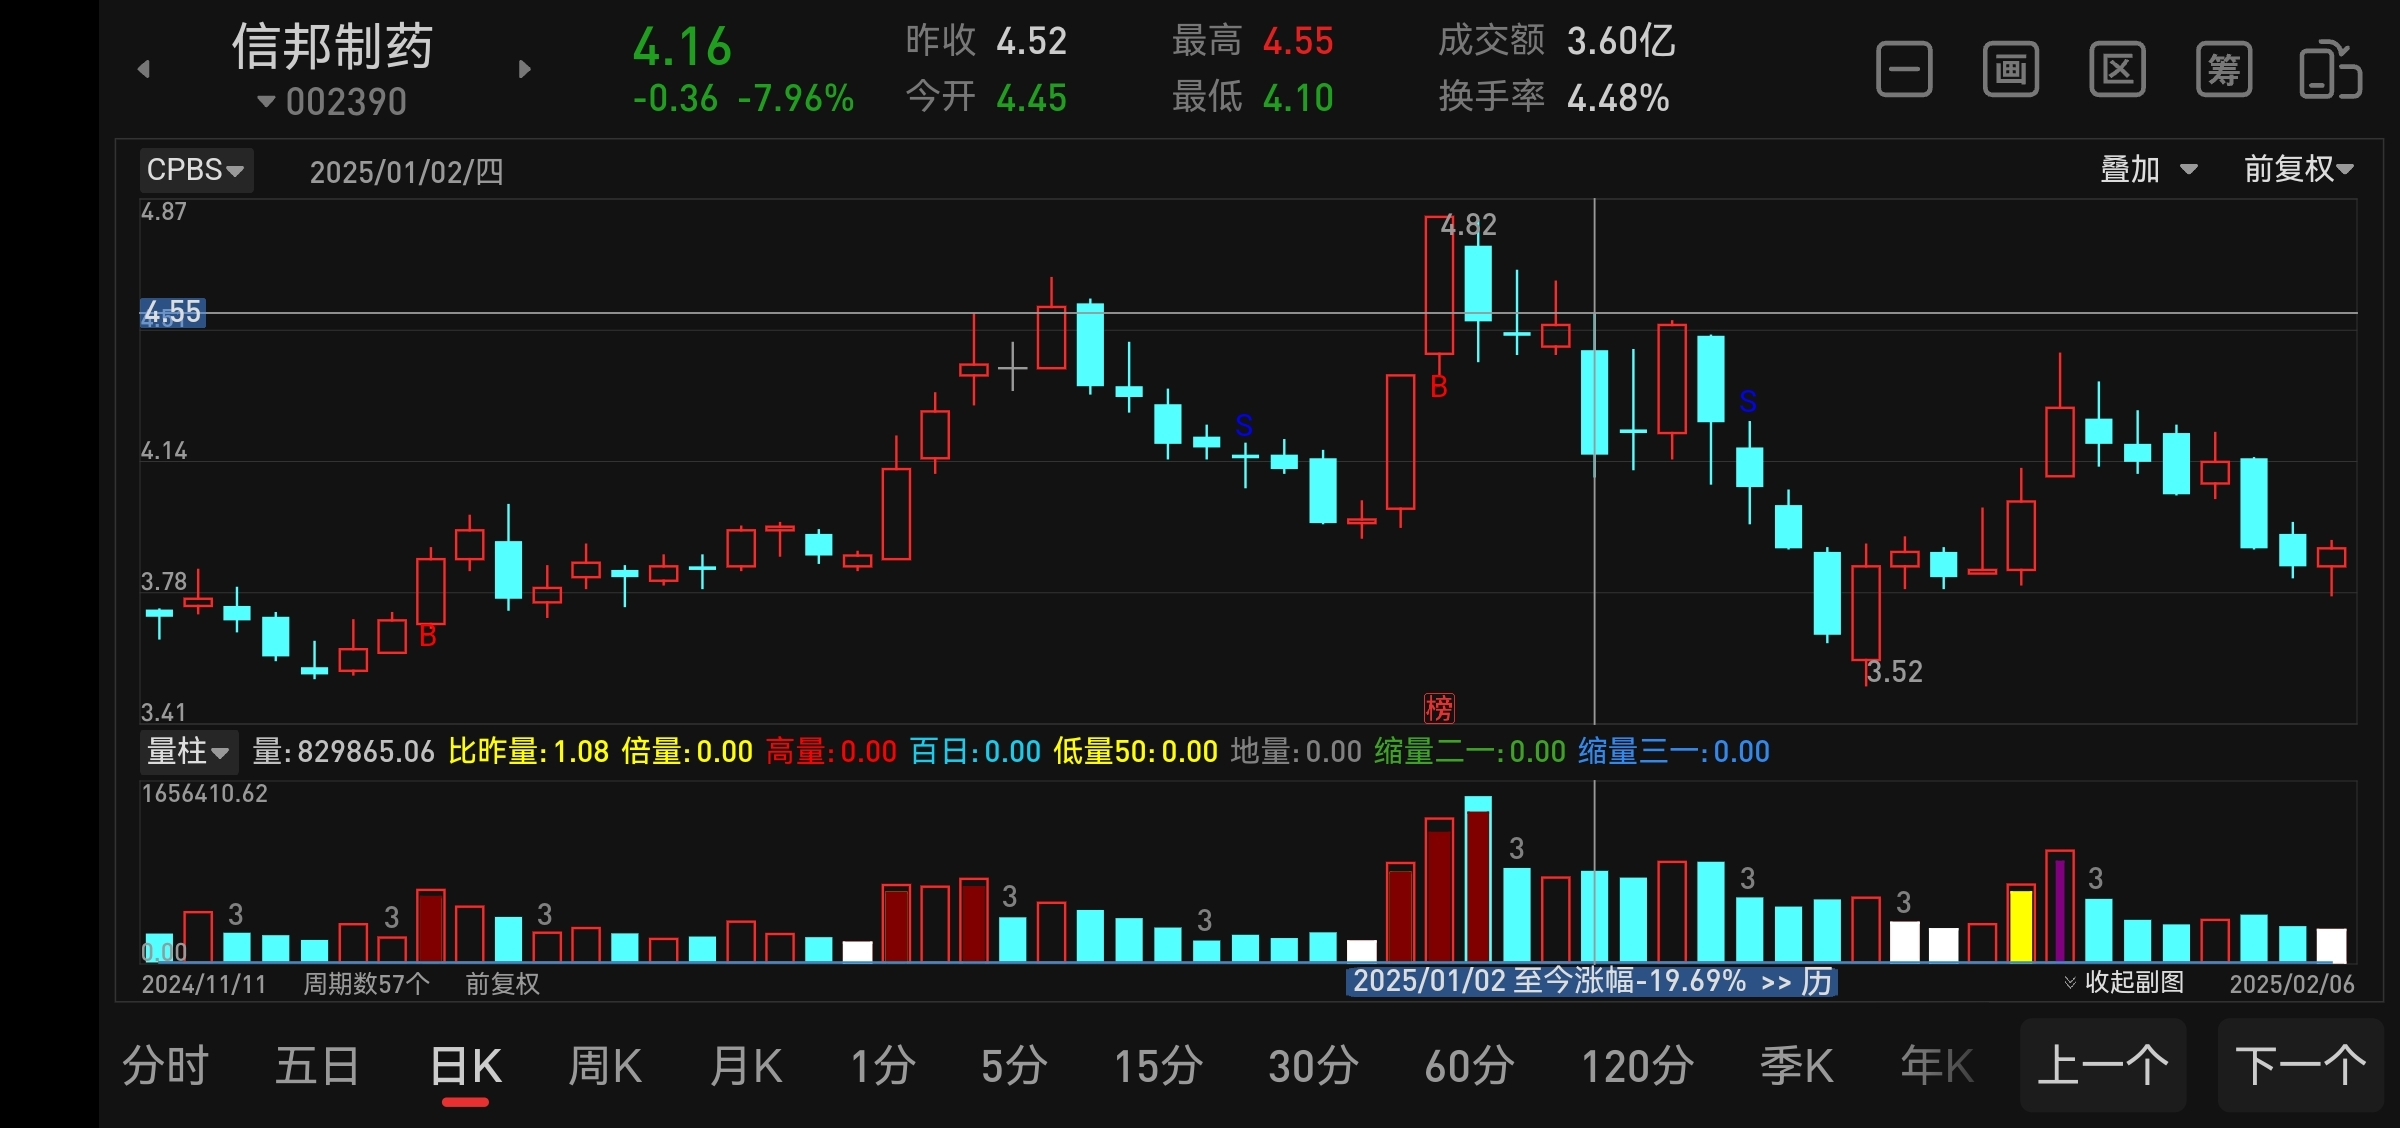Switch to the 月K tab
This screenshot has height=1128, width=2400.
pyautogui.click(x=746, y=1066)
